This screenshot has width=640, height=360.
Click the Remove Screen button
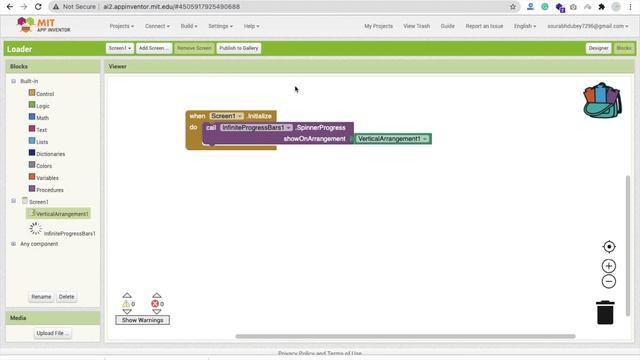click(x=194, y=48)
